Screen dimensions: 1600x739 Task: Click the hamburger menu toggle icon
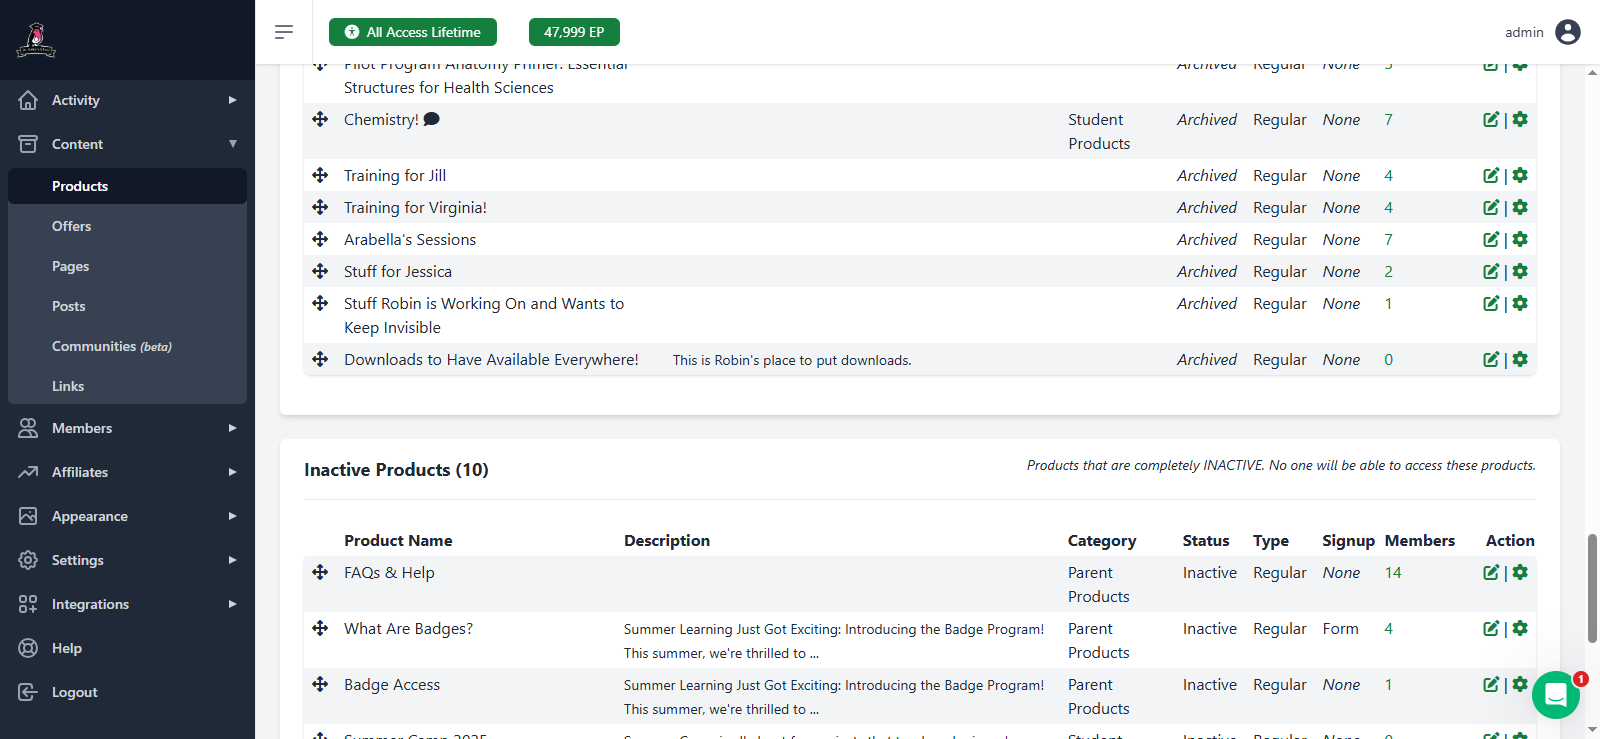point(284,32)
